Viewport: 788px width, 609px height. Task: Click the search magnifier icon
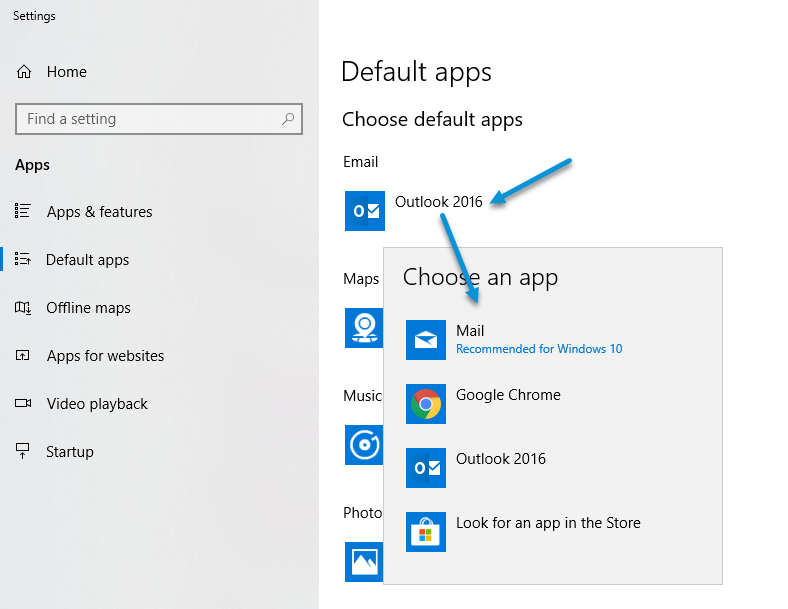[x=288, y=119]
